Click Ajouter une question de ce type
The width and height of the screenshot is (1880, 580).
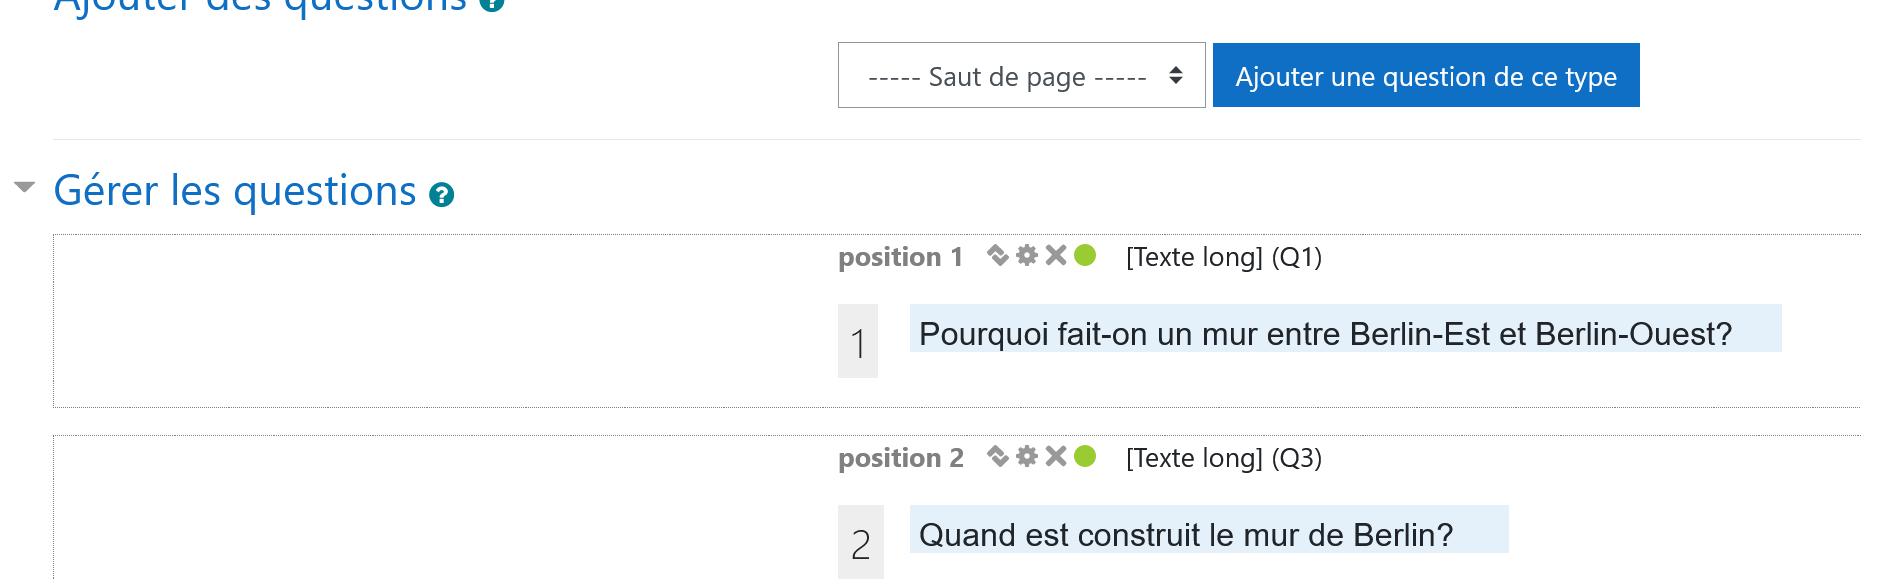pos(1426,75)
